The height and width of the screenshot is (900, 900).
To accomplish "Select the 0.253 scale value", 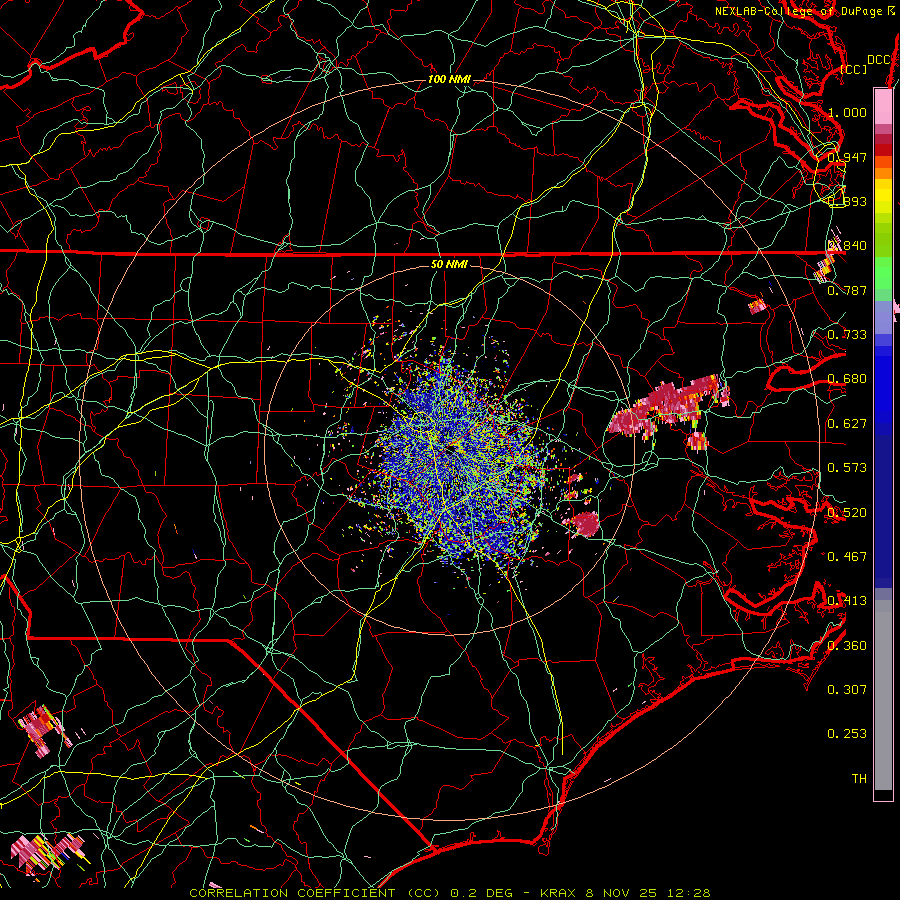I will pos(847,734).
